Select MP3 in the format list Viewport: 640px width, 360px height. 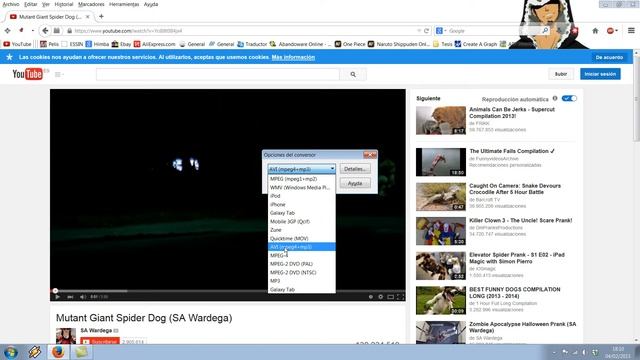click(x=302, y=281)
